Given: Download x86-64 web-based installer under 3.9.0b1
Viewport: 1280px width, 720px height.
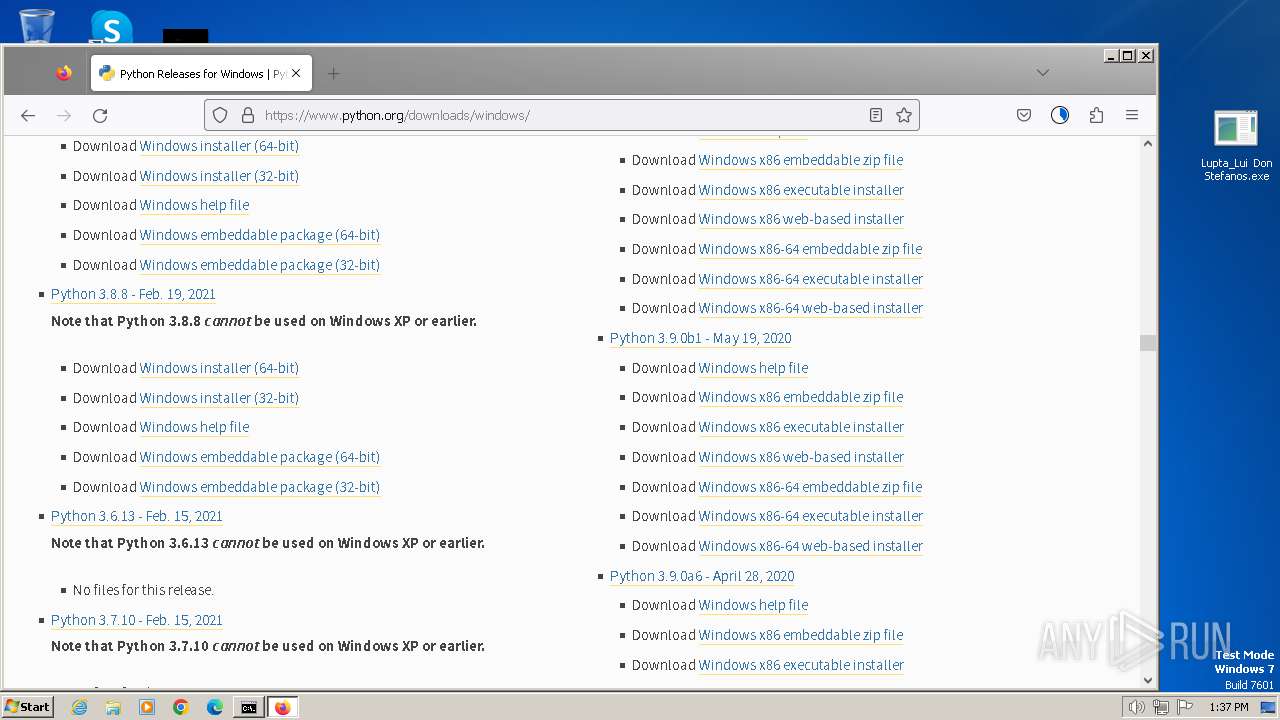Looking at the screenshot, I should click(811, 546).
